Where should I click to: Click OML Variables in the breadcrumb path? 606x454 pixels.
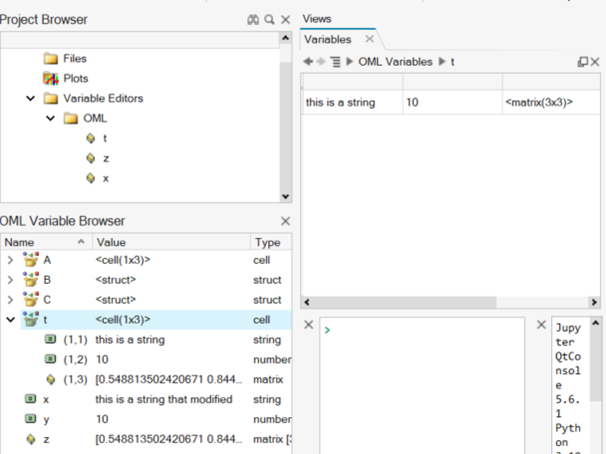397,62
